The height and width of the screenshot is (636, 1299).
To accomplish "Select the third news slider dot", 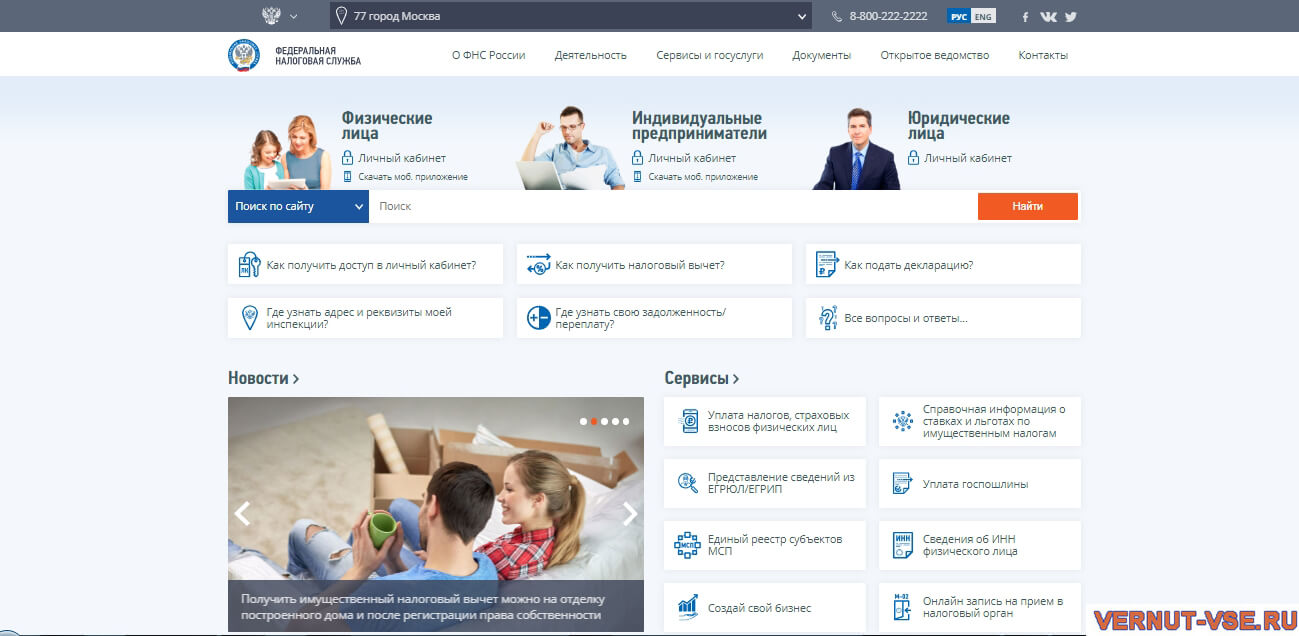I will [606, 421].
